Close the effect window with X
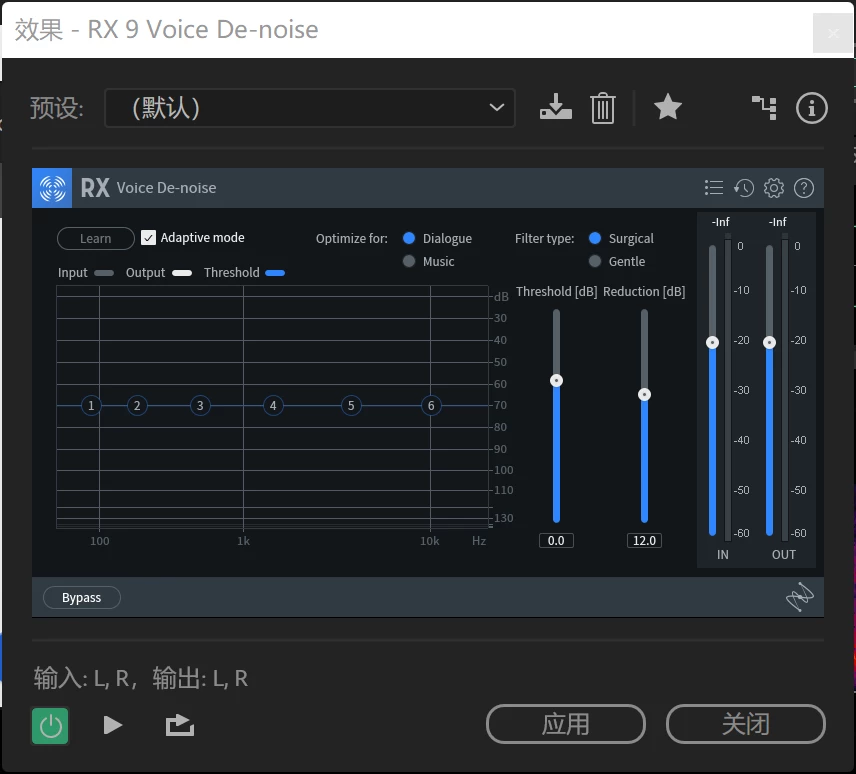The height and width of the screenshot is (774, 856). (x=833, y=33)
